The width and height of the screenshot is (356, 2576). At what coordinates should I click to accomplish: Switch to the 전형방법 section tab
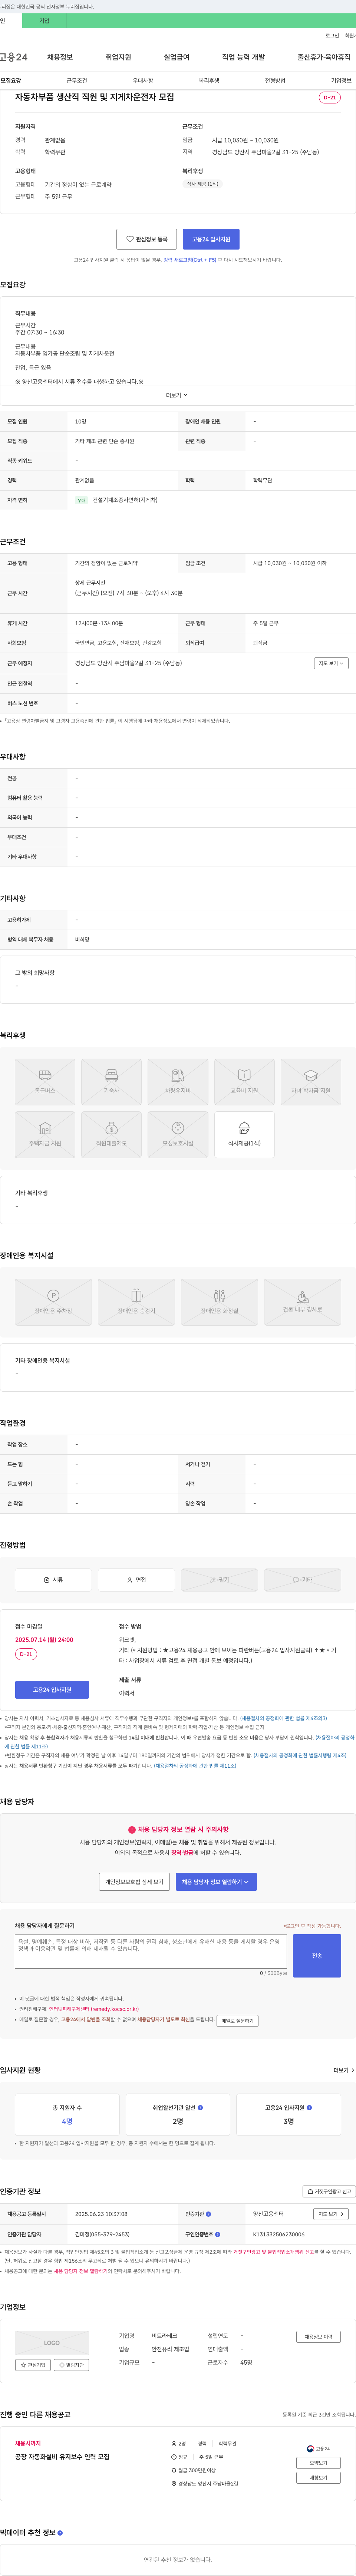(275, 80)
